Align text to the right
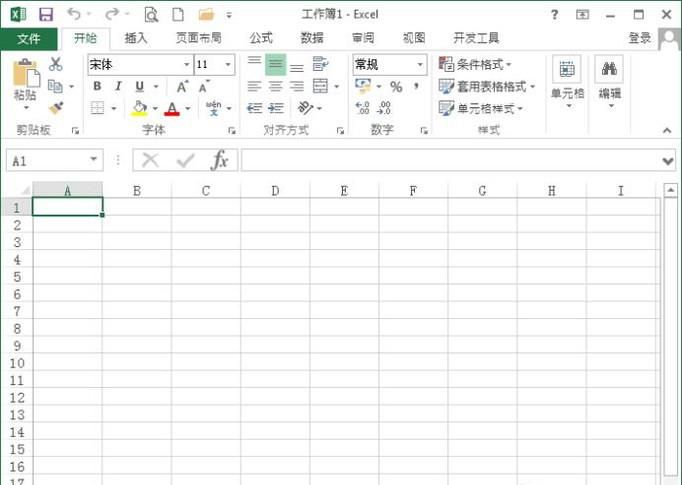 [297, 86]
